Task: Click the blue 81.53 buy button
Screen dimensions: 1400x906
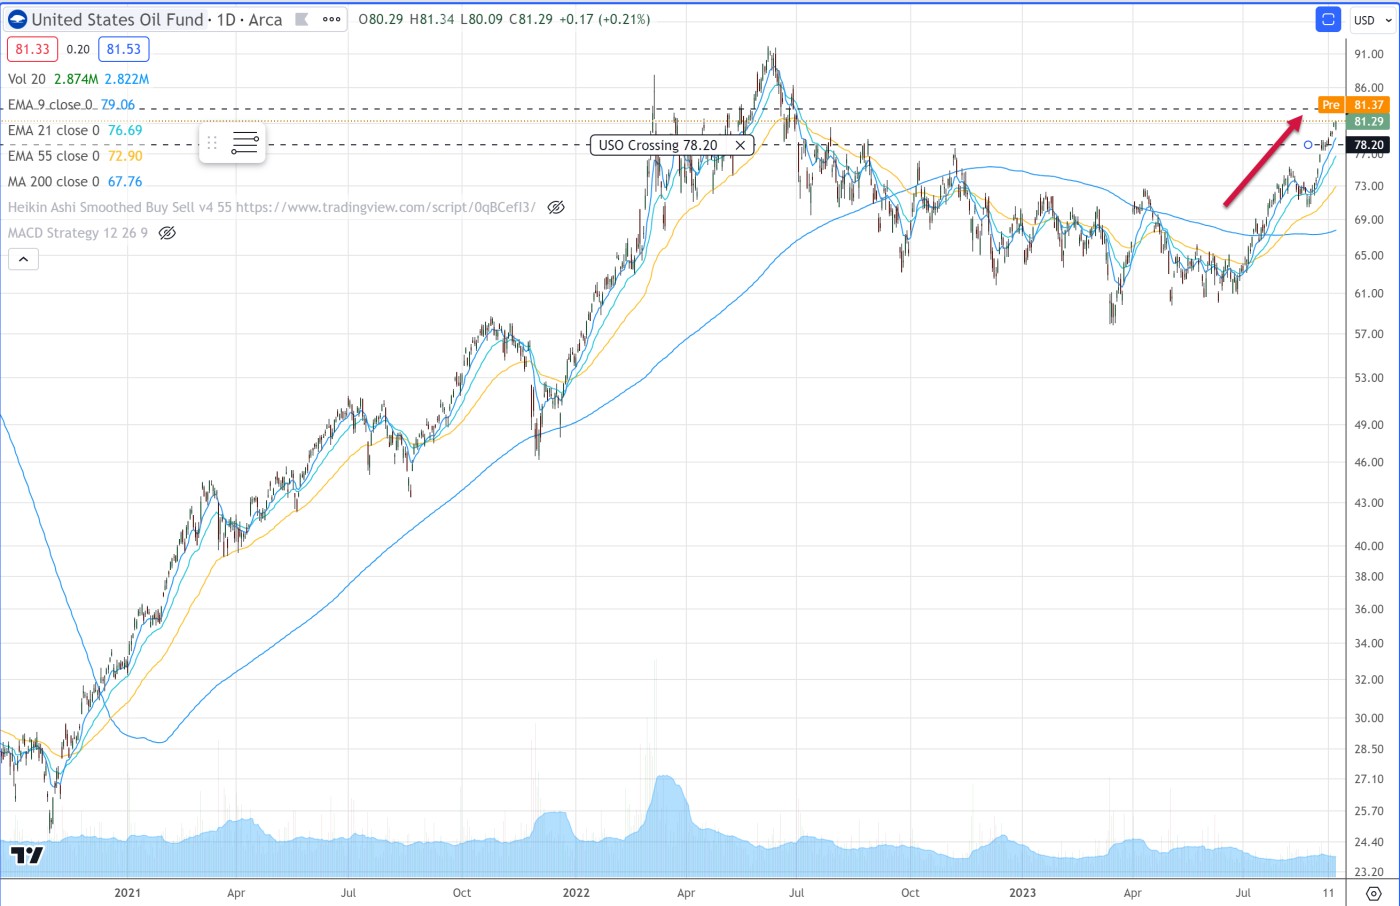Action: coord(124,49)
